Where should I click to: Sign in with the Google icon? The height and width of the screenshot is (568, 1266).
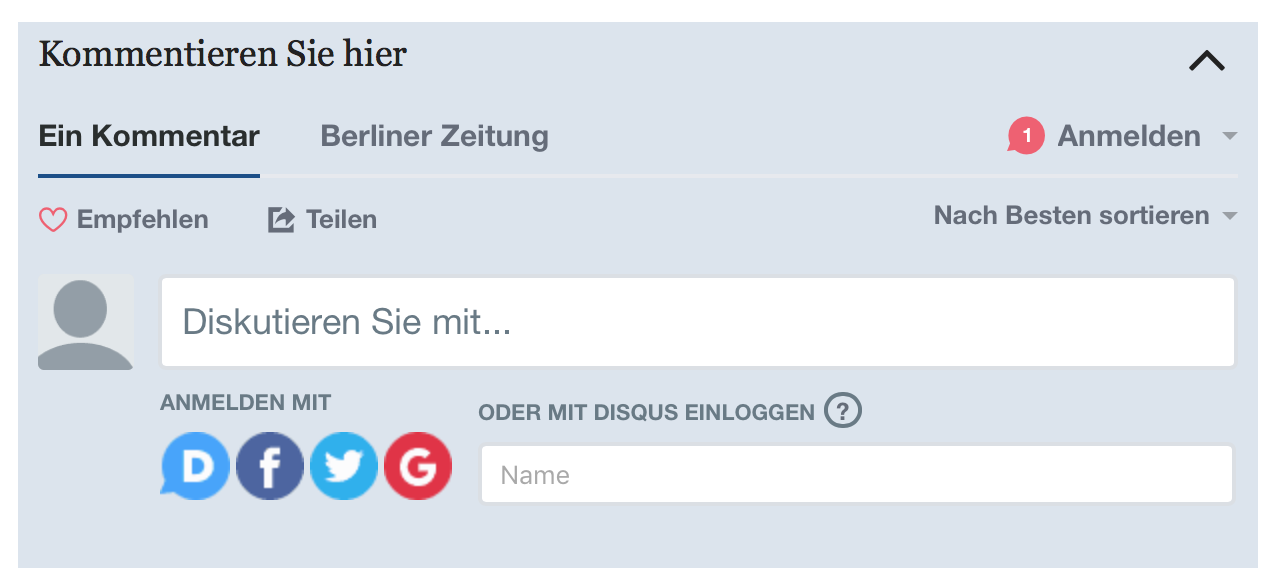point(418,466)
